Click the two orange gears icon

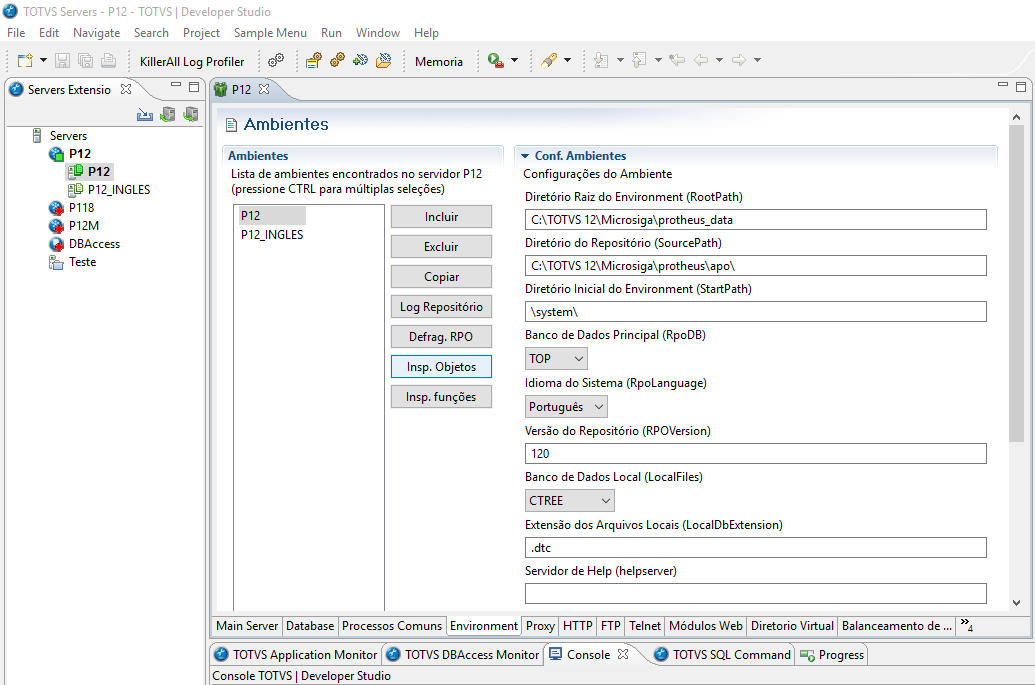(x=337, y=61)
